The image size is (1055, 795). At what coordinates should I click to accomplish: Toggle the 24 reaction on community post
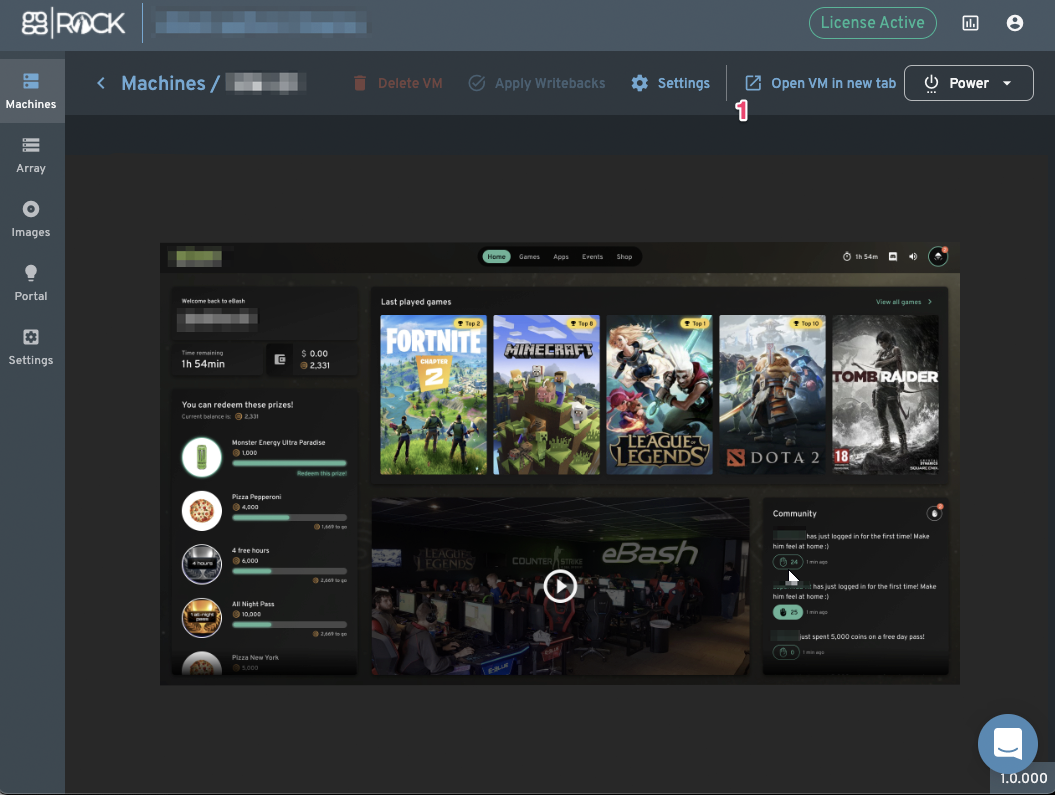coord(787,562)
